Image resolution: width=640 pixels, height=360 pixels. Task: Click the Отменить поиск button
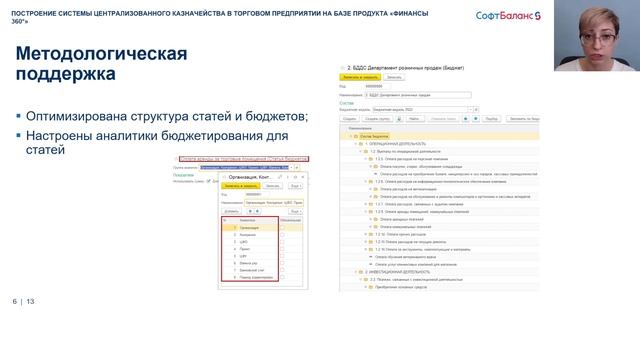click(443, 119)
